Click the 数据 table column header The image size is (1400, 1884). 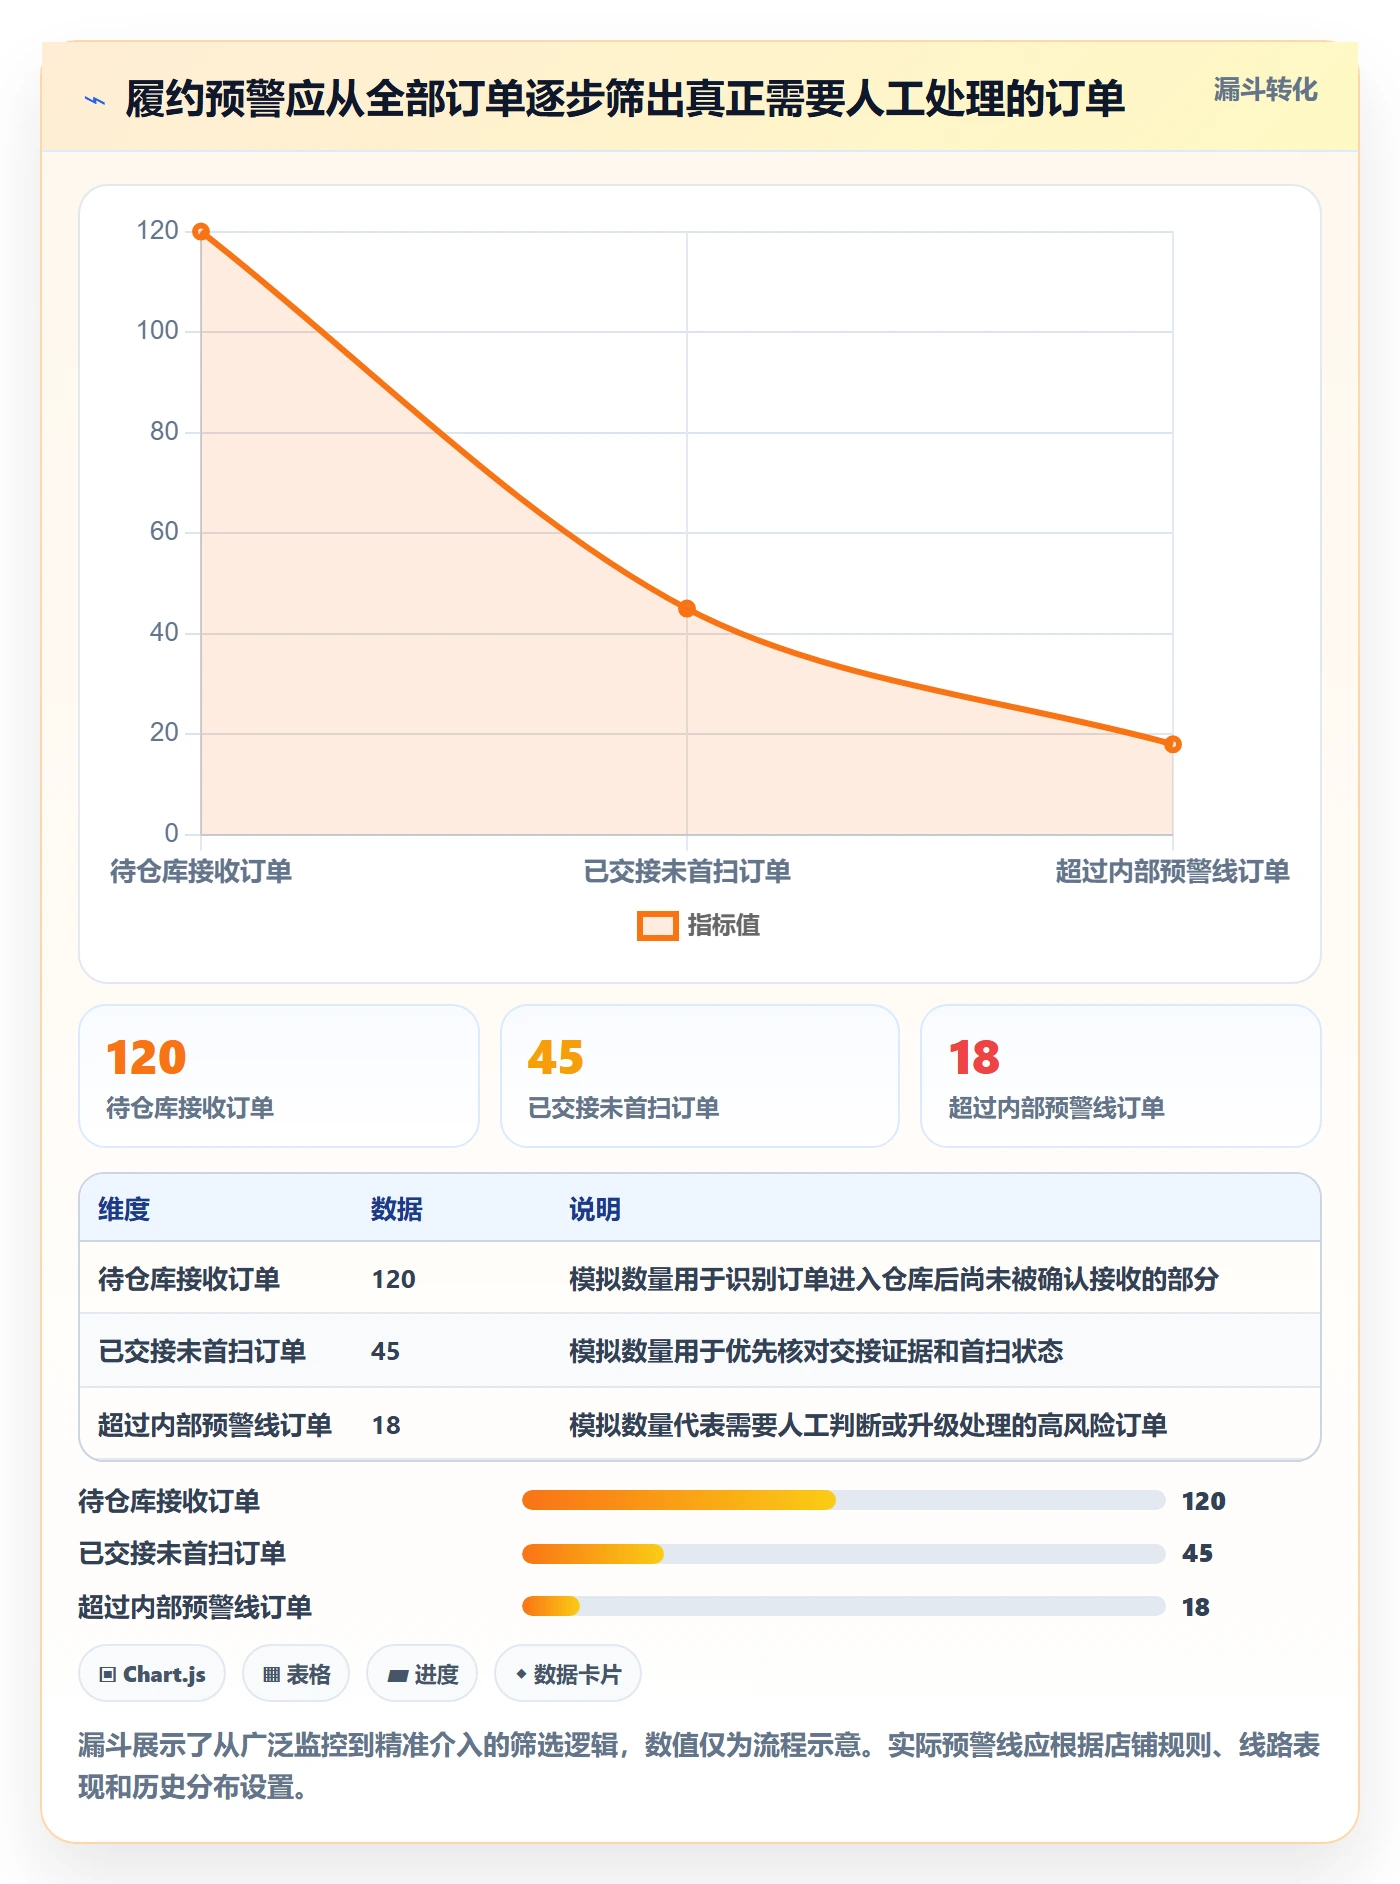[397, 1209]
